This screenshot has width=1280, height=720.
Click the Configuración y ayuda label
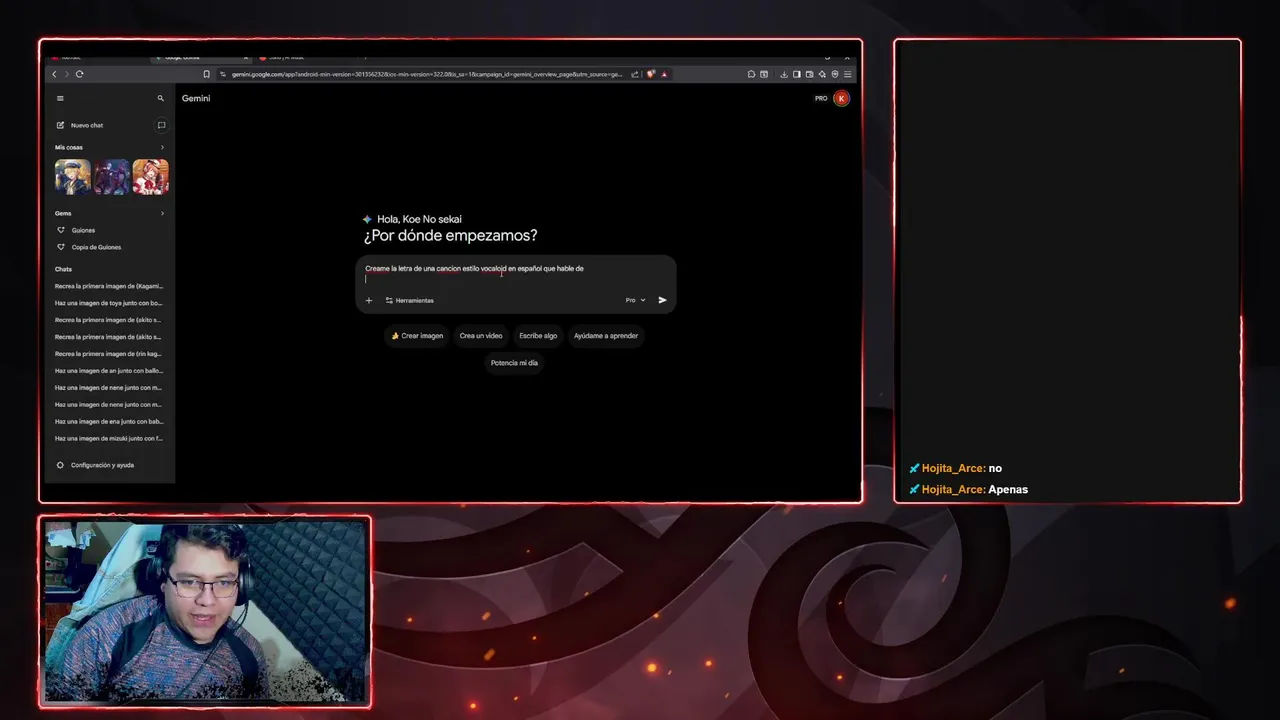102,465
